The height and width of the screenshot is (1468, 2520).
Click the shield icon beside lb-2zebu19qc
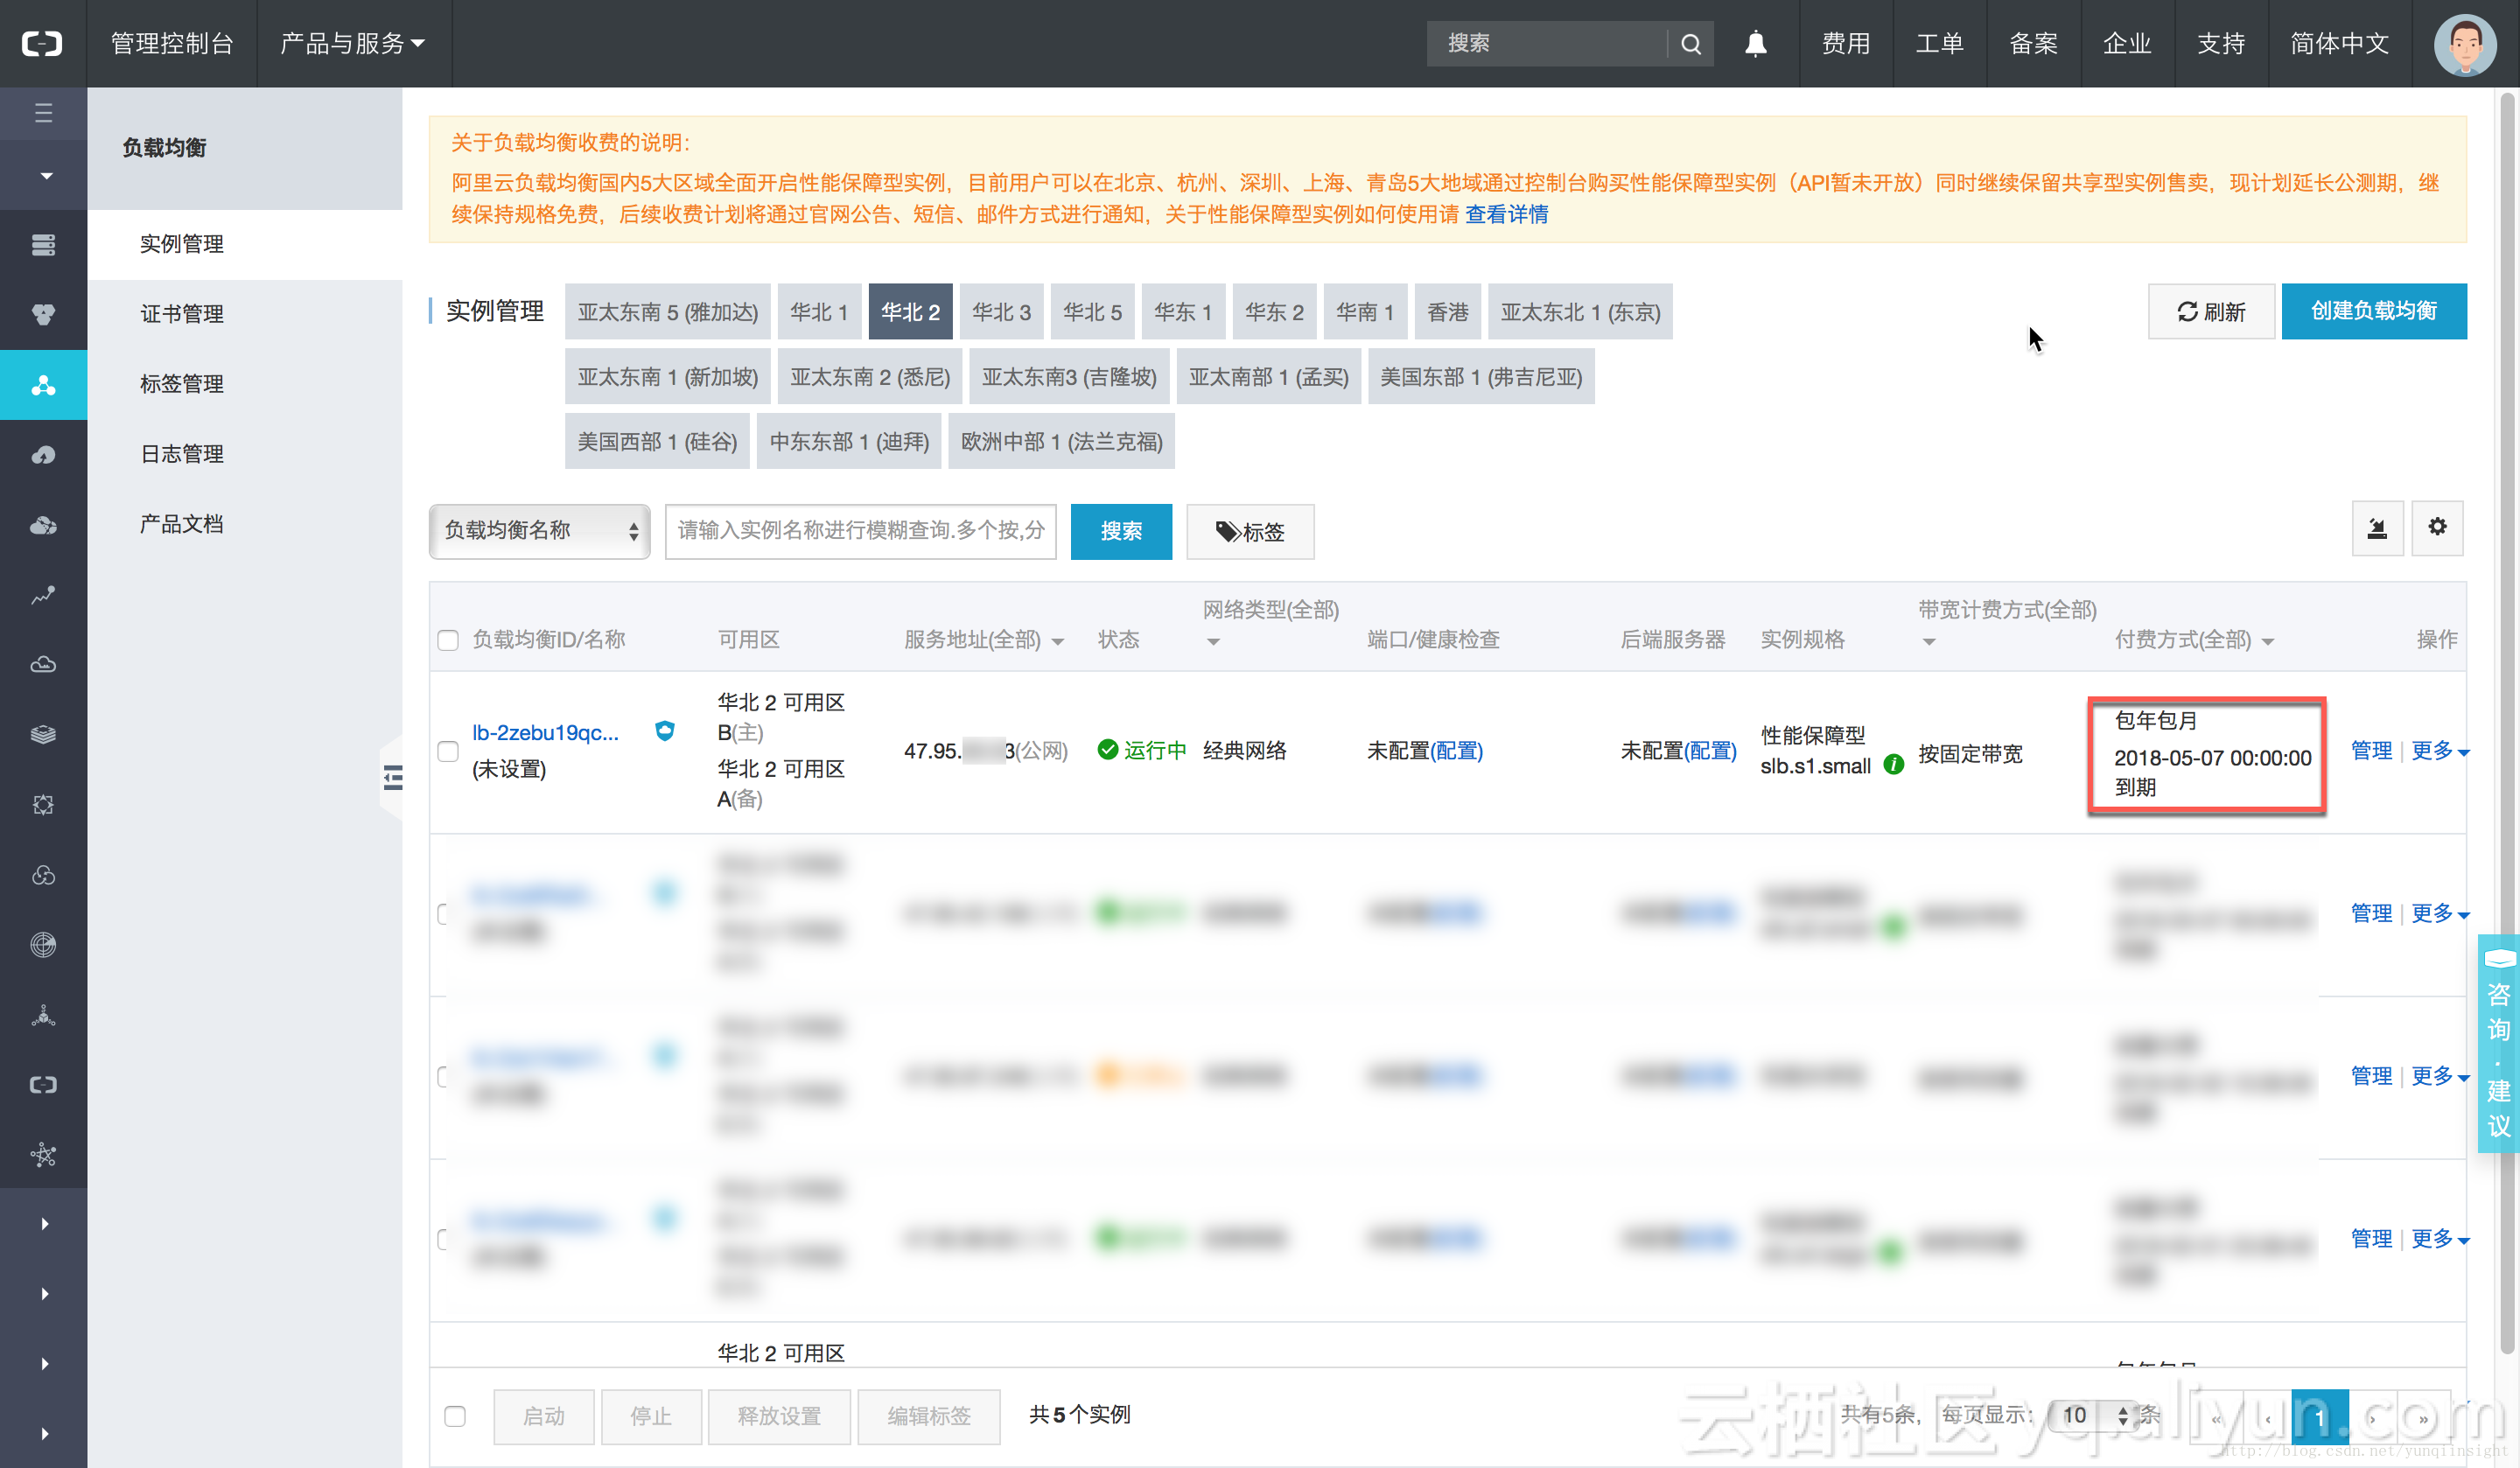click(x=664, y=732)
